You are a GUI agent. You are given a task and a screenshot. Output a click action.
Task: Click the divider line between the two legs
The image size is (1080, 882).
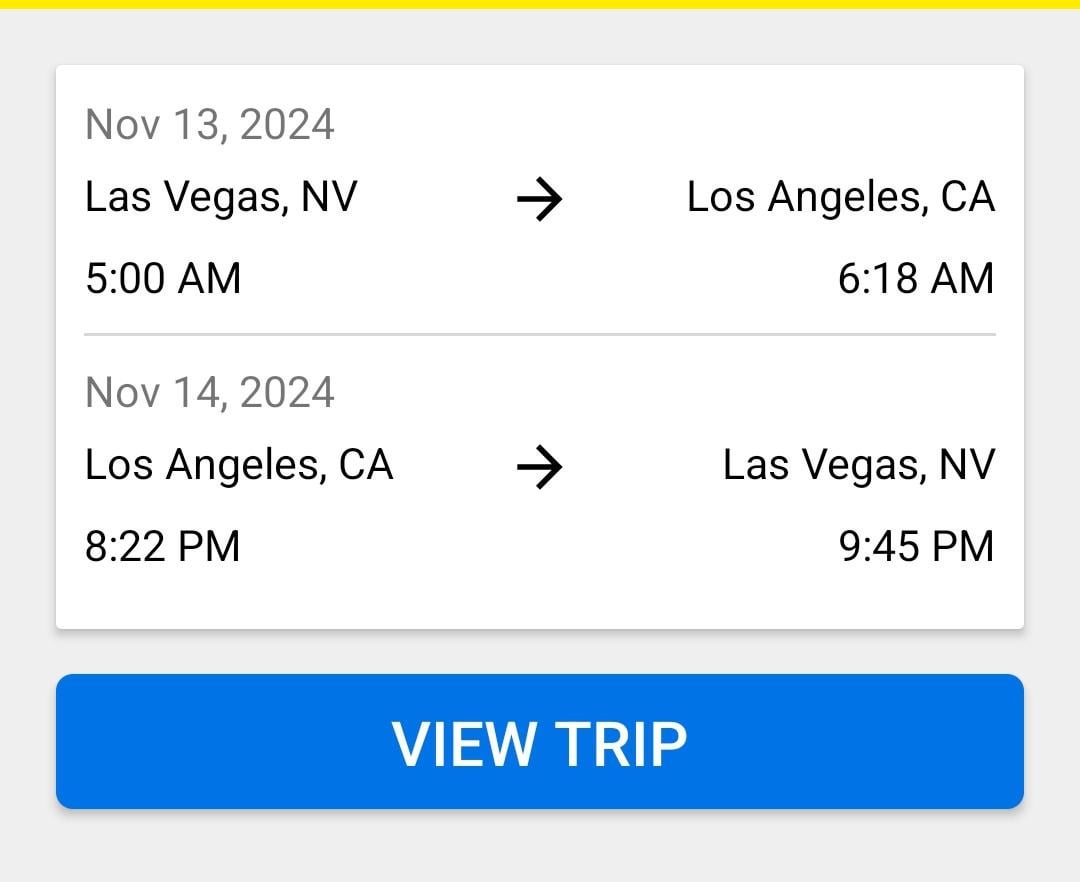coord(540,334)
